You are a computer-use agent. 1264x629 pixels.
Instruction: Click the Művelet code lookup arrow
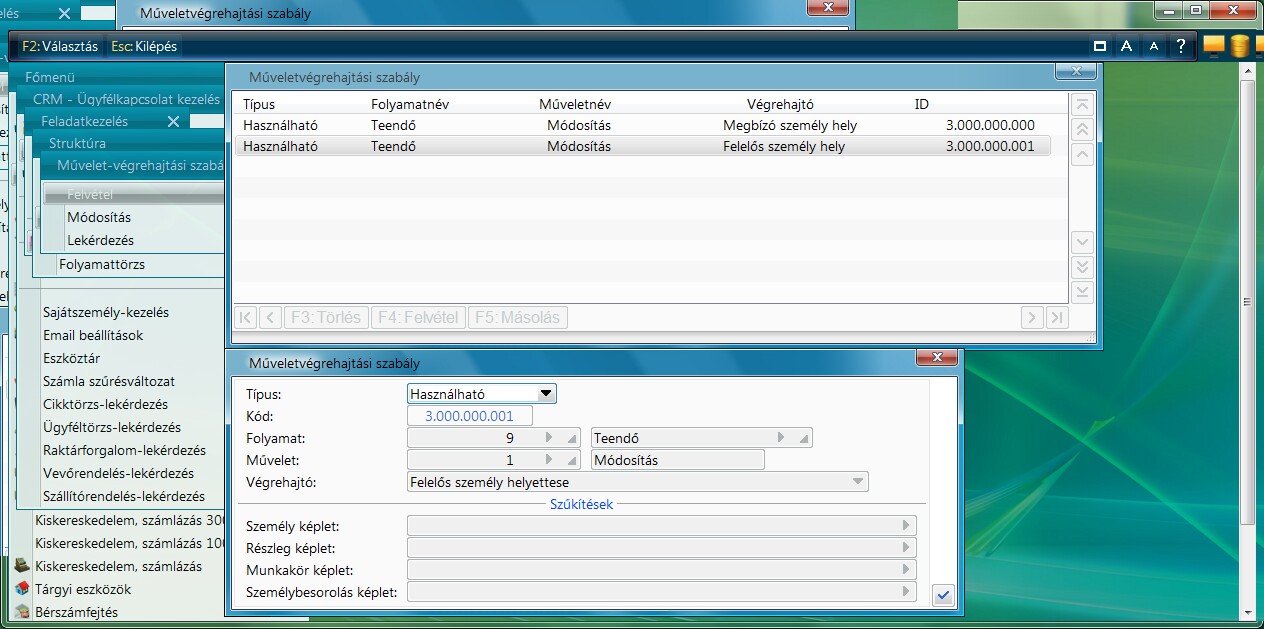tap(548, 460)
